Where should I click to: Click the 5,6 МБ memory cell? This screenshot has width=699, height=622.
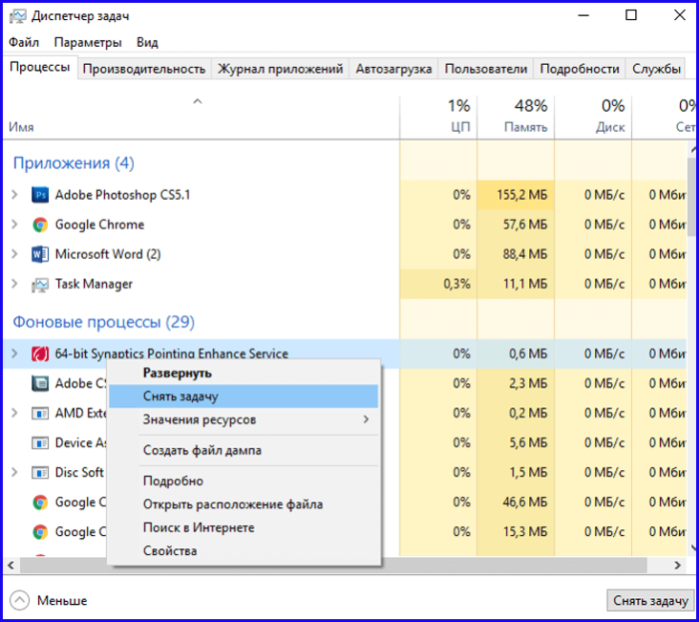point(516,442)
